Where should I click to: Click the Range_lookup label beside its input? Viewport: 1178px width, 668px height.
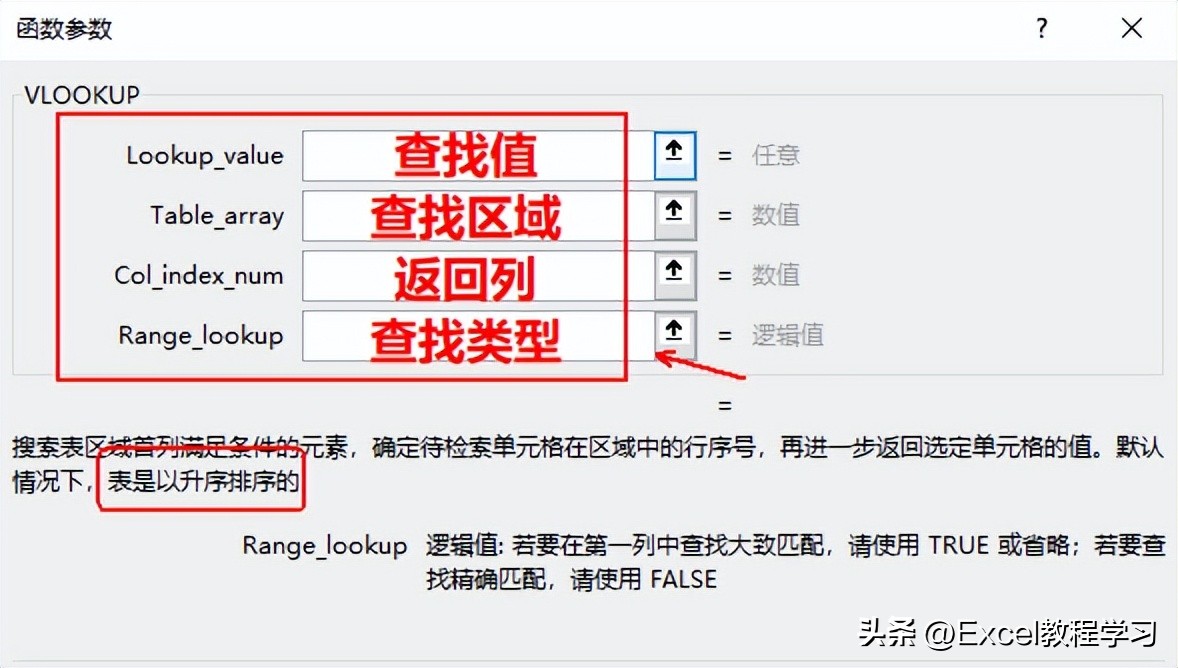[x=201, y=336]
